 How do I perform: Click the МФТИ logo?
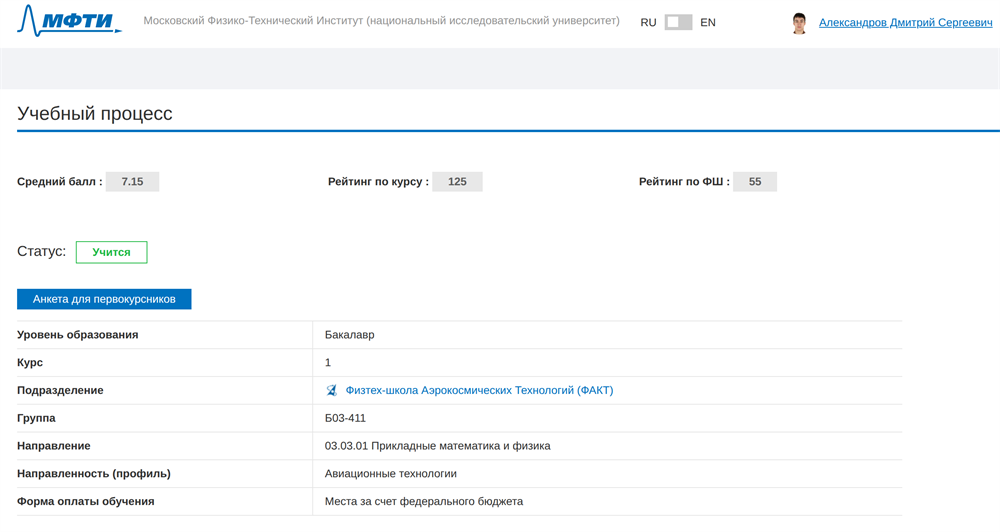pos(69,20)
